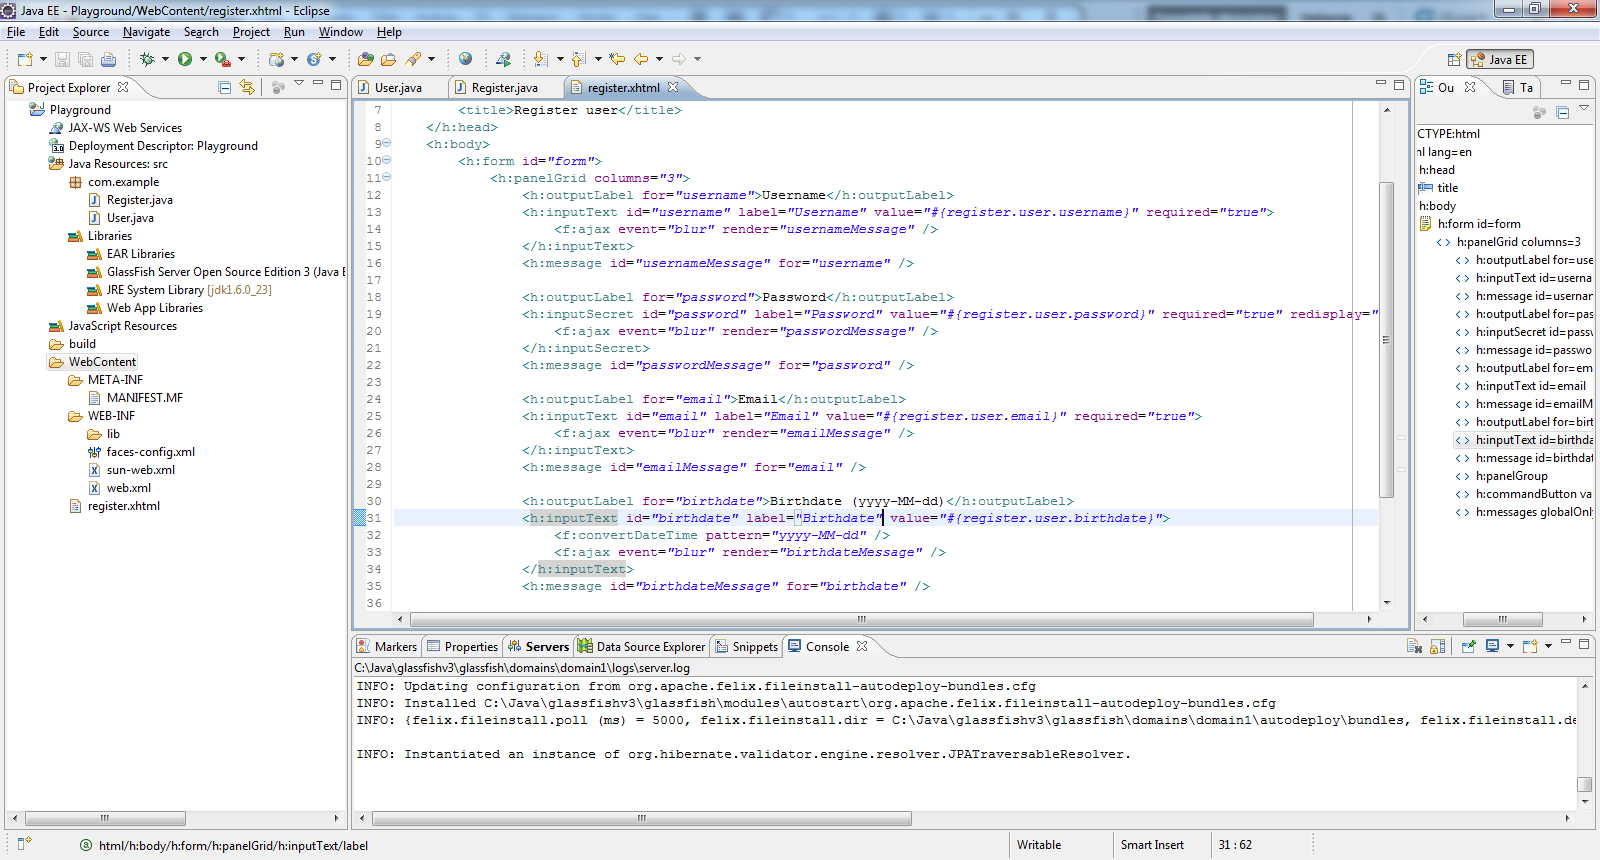Screen dimensions: 1600x860
Task: Select web.xml in Project Explorer
Action: click(x=129, y=488)
